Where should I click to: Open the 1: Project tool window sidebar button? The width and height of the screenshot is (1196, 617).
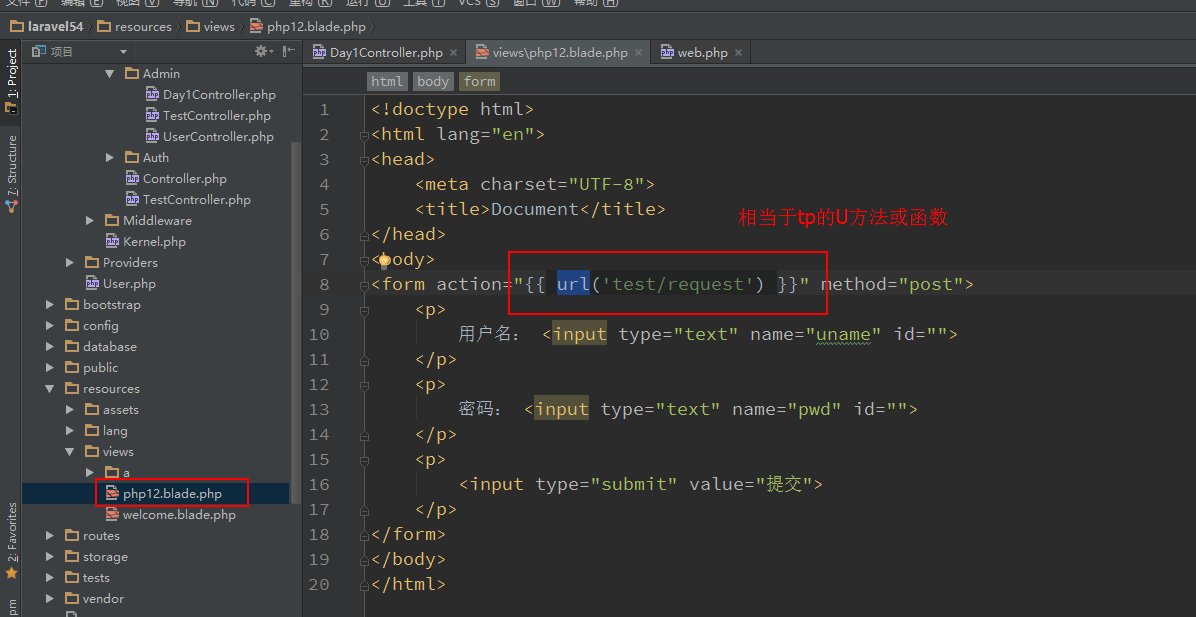11,80
